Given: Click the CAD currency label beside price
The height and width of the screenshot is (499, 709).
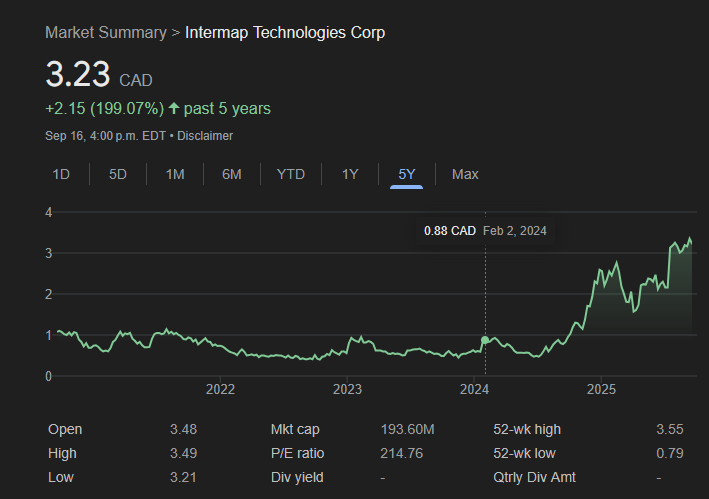Looking at the screenshot, I should [x=136, y=80].
